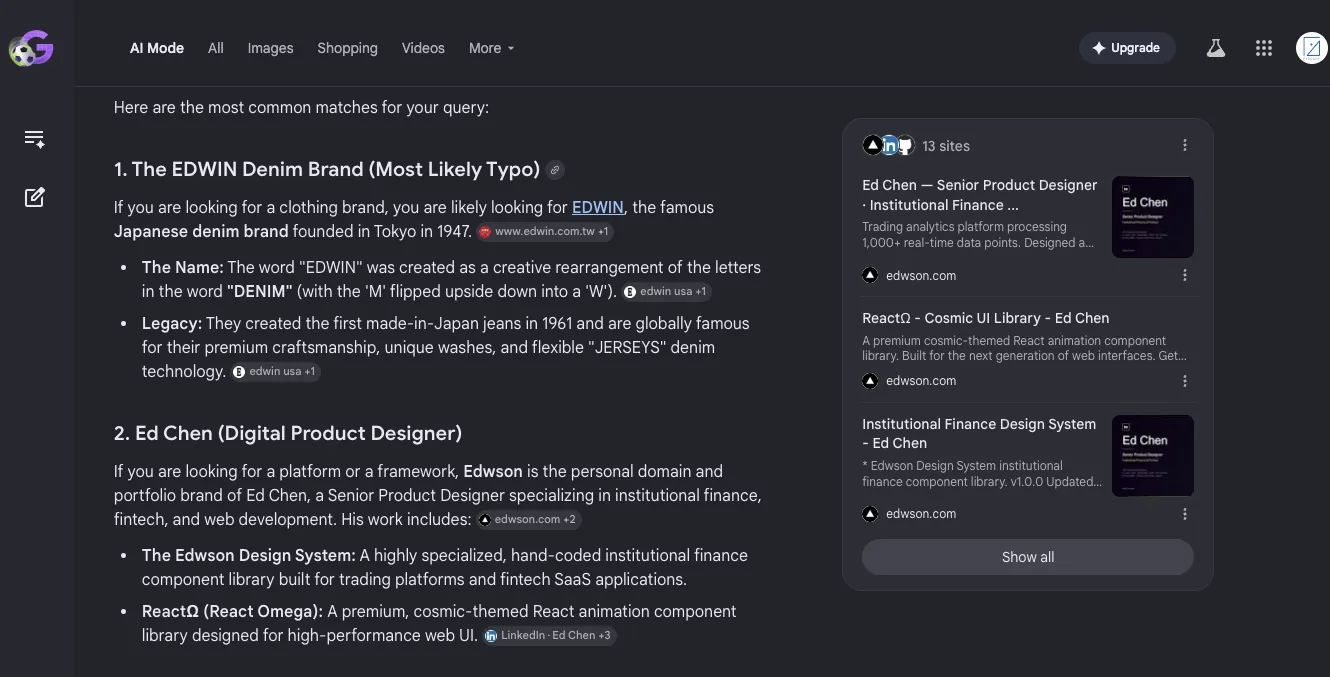Open the Google logo home icon
This screenshot has height=677, width=1330.
pos(31,48)
